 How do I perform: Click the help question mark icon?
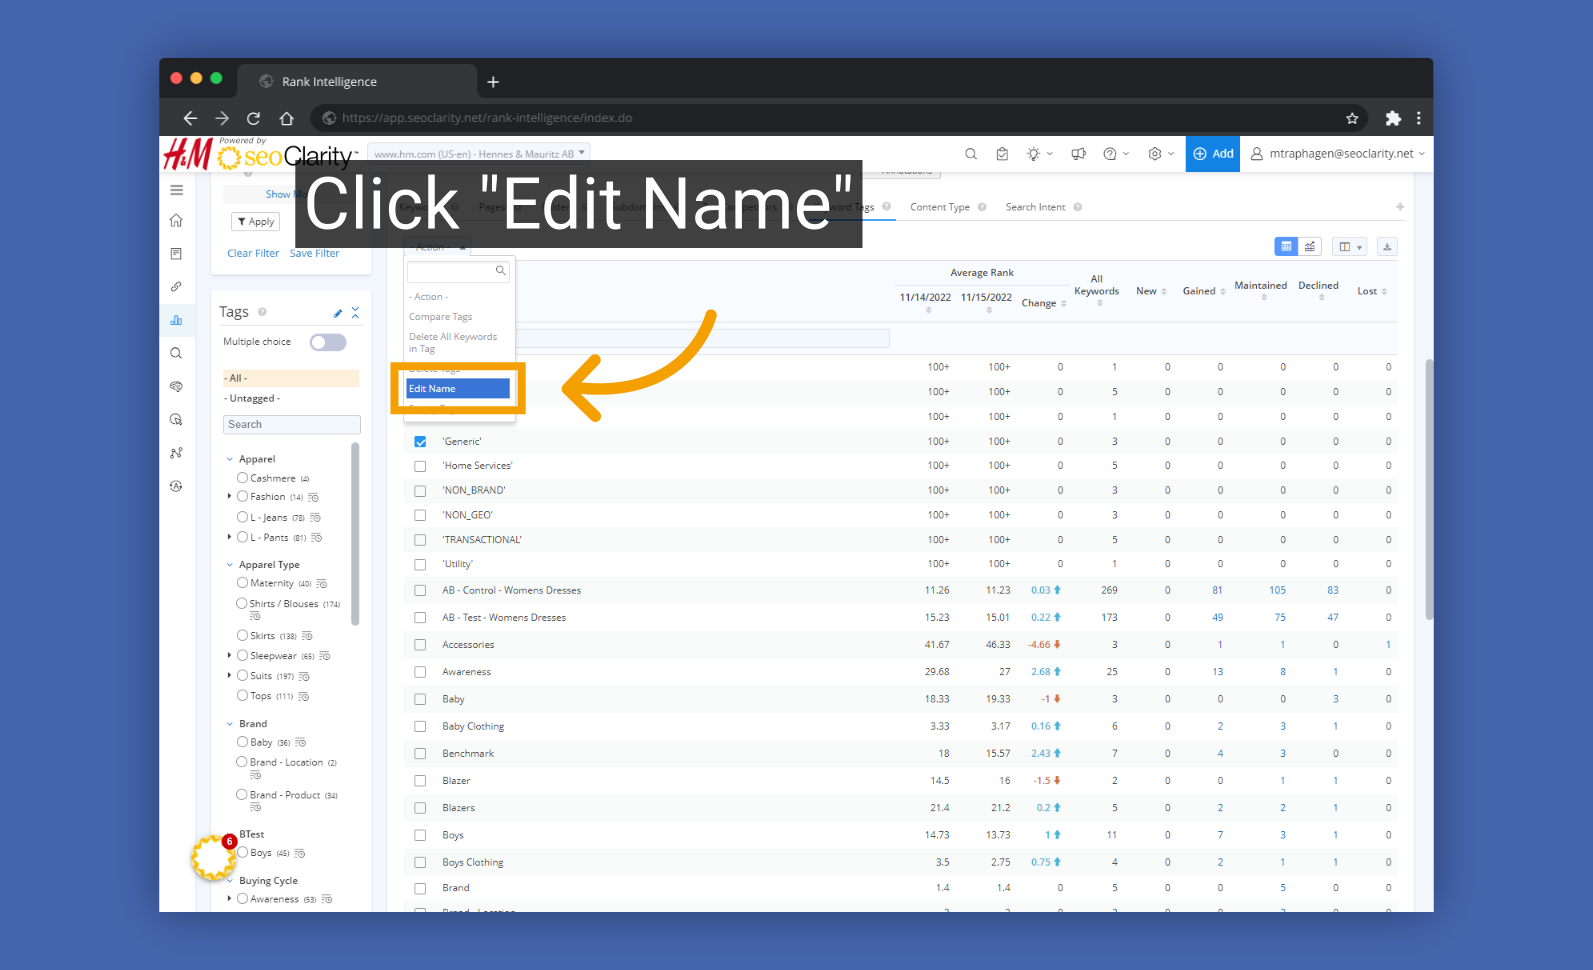point(1109,154)
